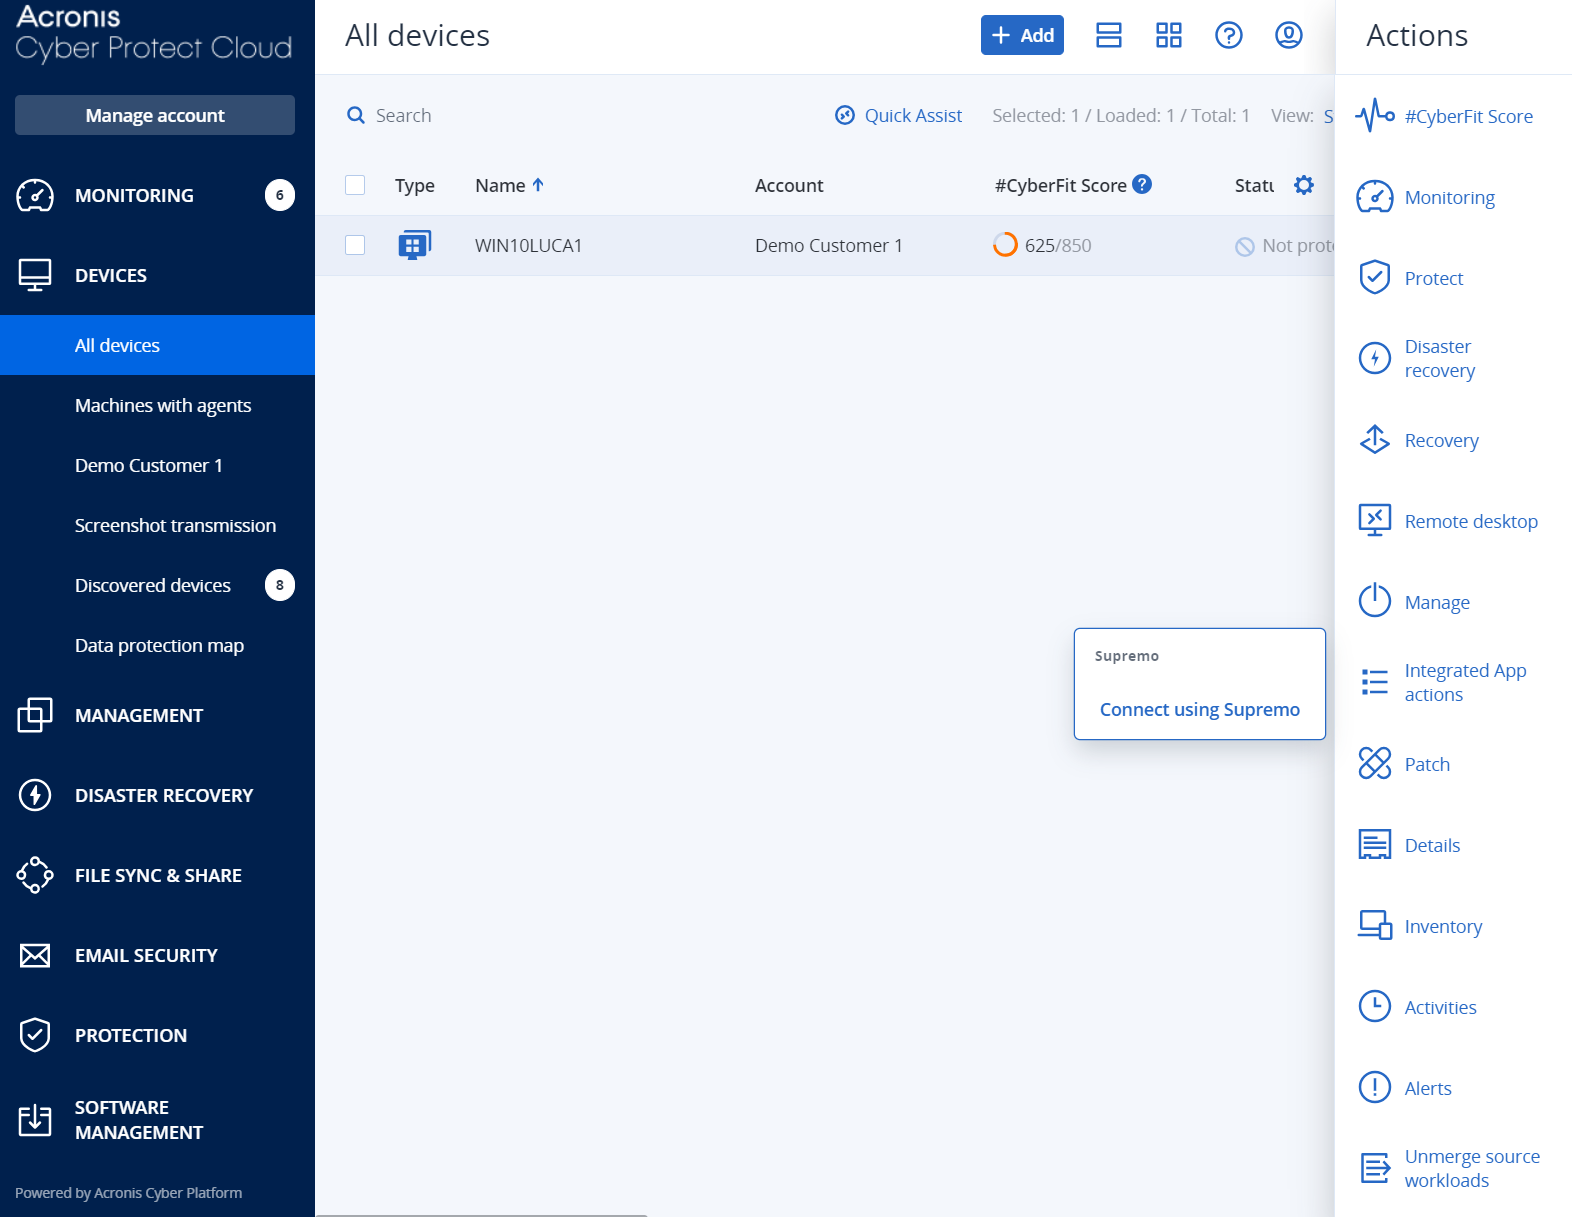Click the Software Management download icon
The width and height of the screenshot is (1572, 1217).
click(x=35, y=1120)
